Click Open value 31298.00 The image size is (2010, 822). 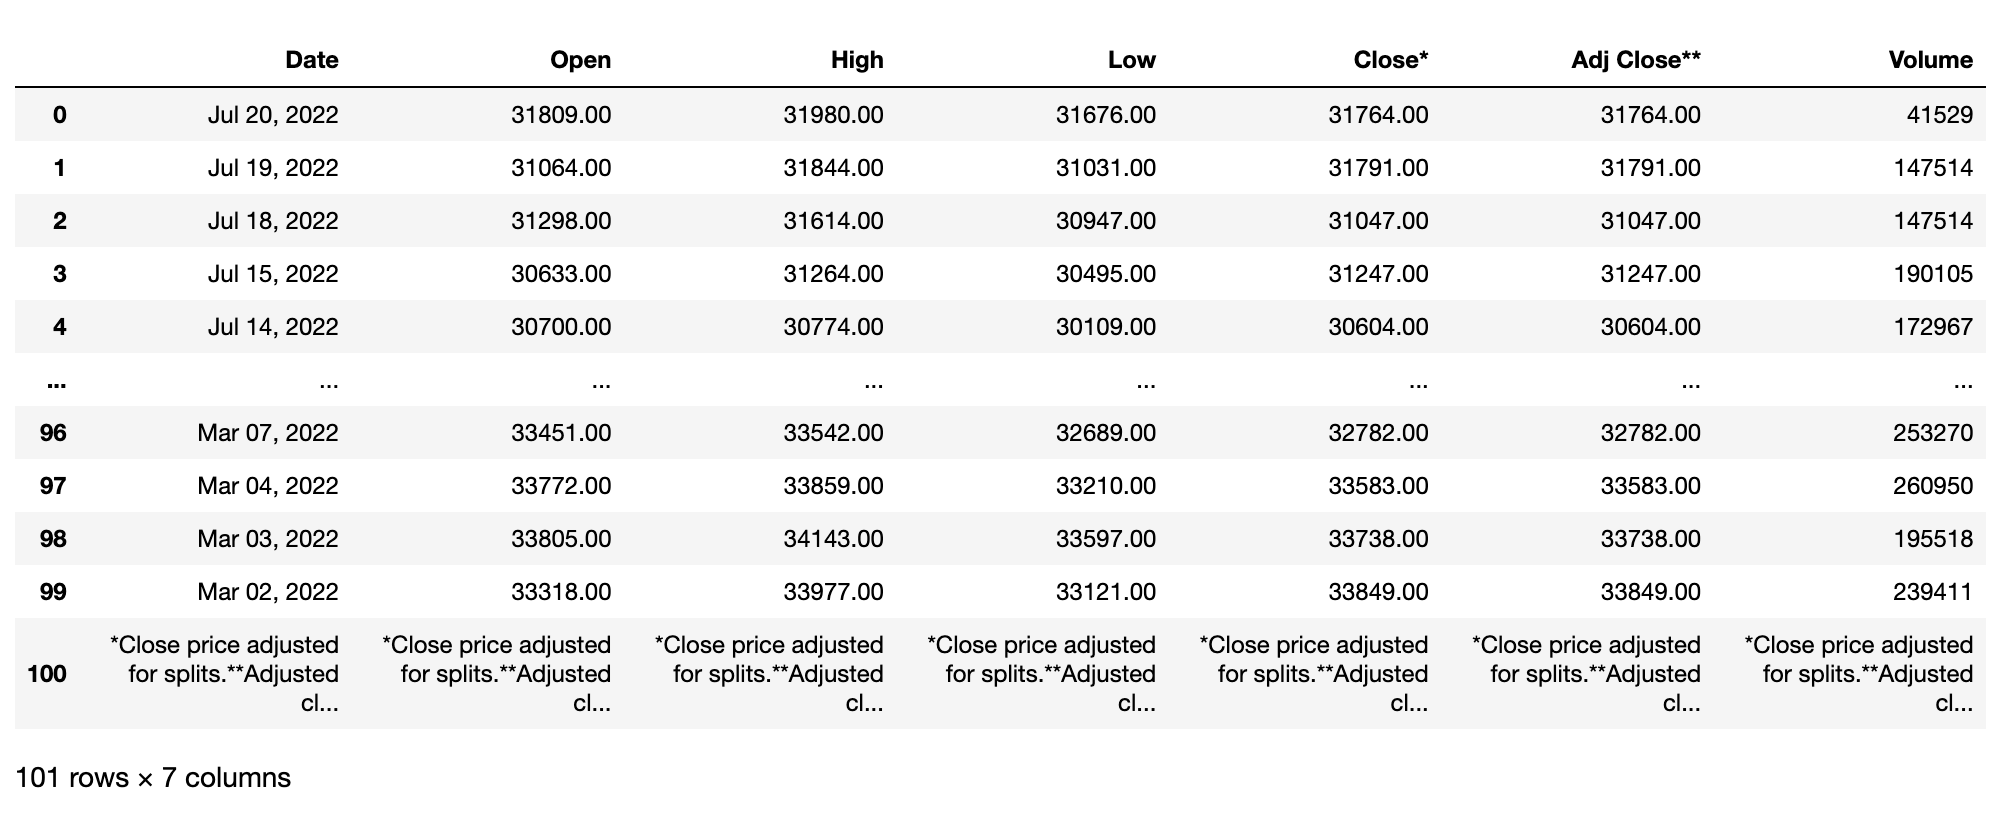click(561, 221)
